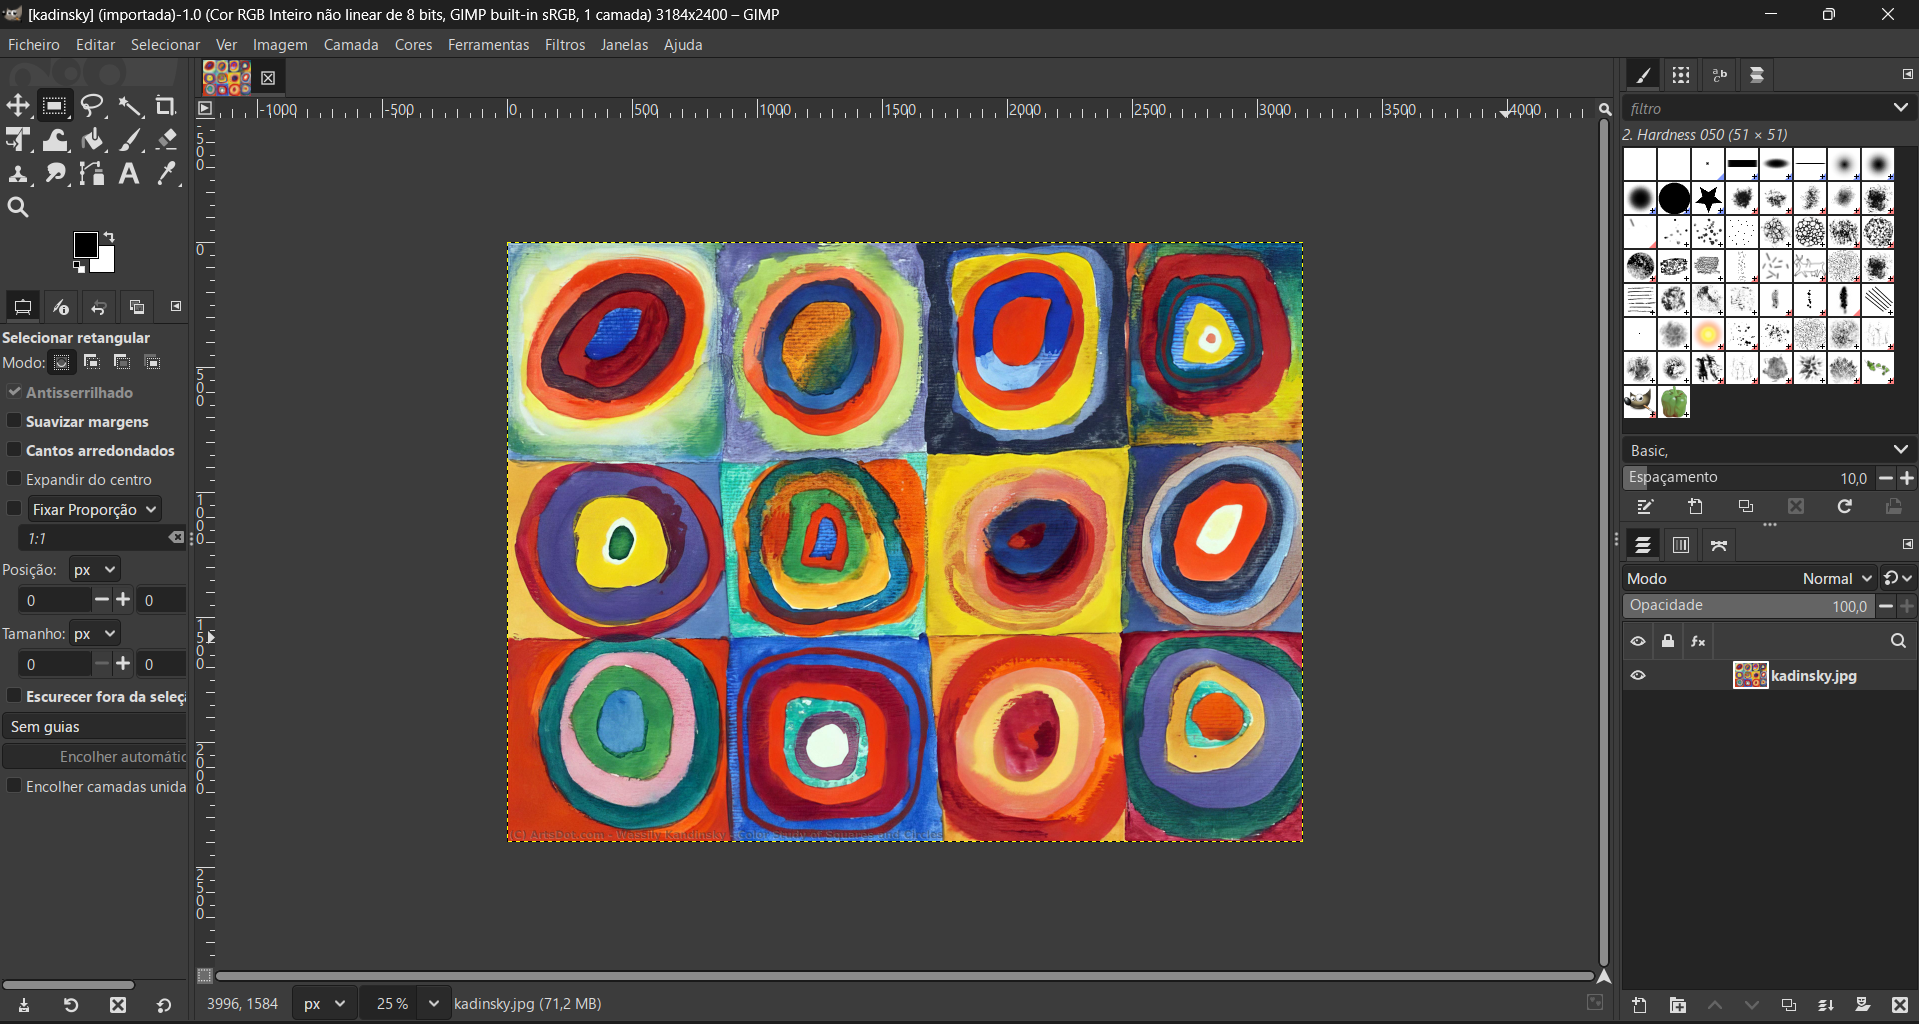
Task: Enable Suavizar margens checkbox
Action: coord(14,421)
